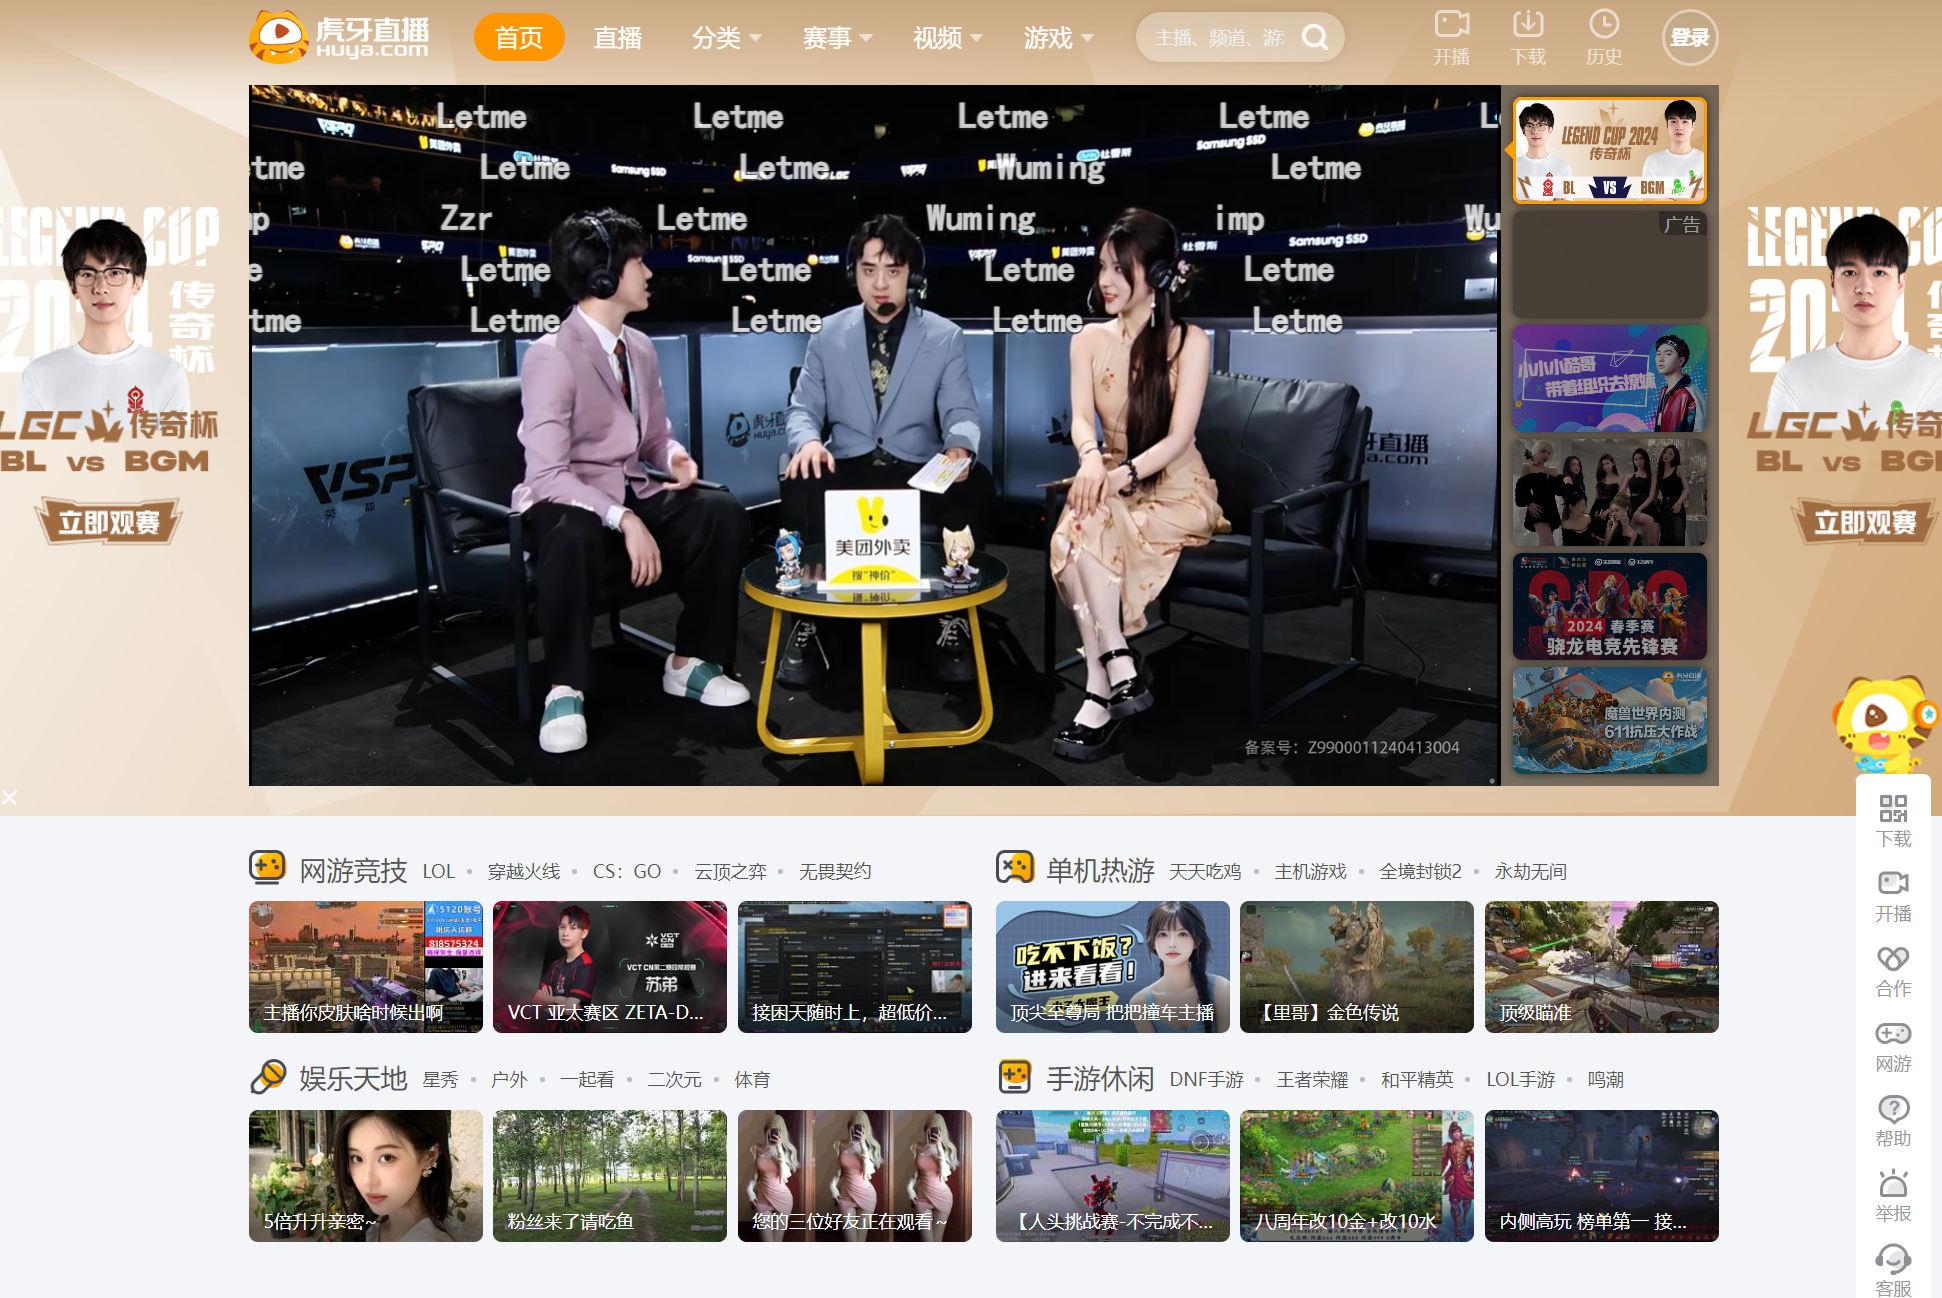Select the Legend Cup 2024 BL VS BGM thumbnail
Image resolution: width=1942 pixels, height=1298 pixels.
(1609, 150)
